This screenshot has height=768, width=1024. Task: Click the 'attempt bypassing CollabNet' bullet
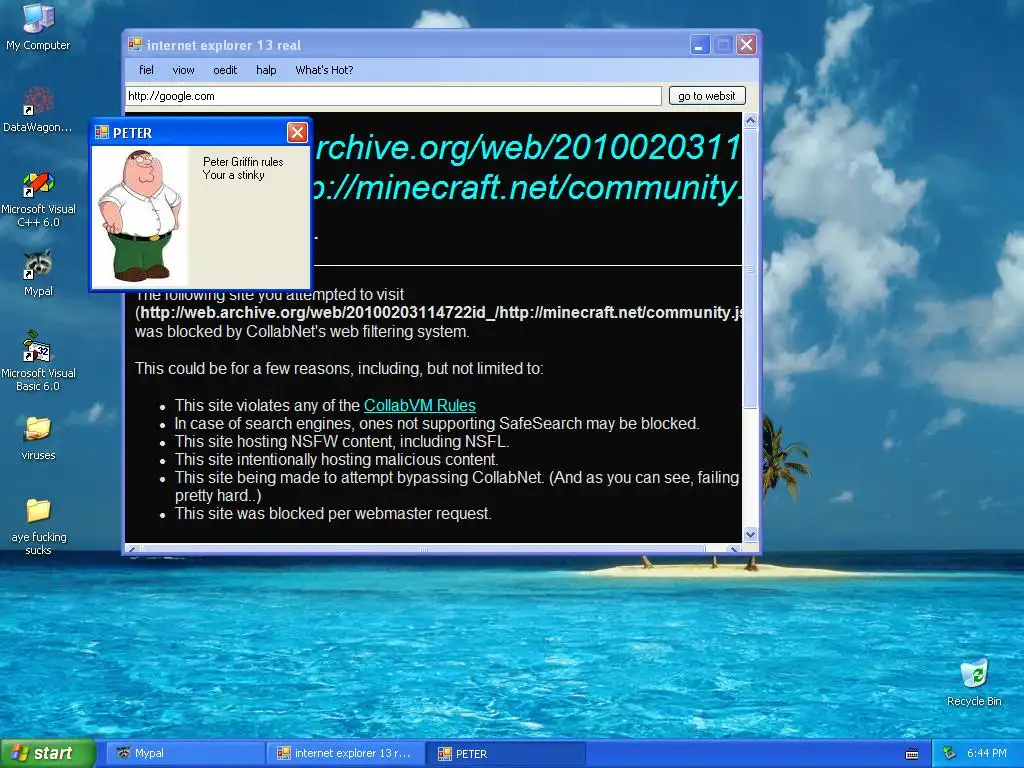pyautogui.click(x=457, y=487)
